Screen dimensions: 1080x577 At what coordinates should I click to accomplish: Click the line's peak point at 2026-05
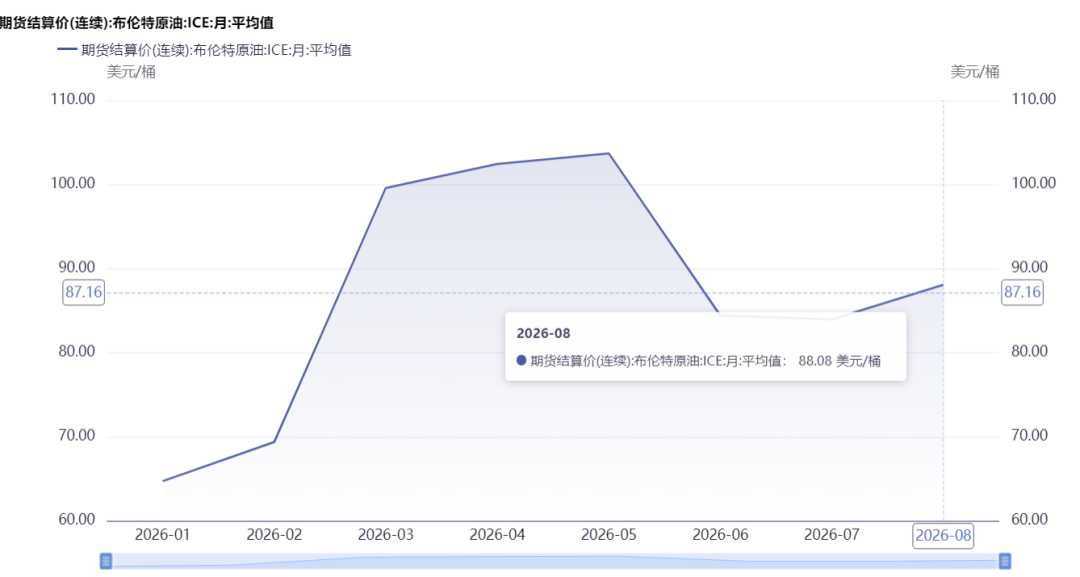coord(609,154)
